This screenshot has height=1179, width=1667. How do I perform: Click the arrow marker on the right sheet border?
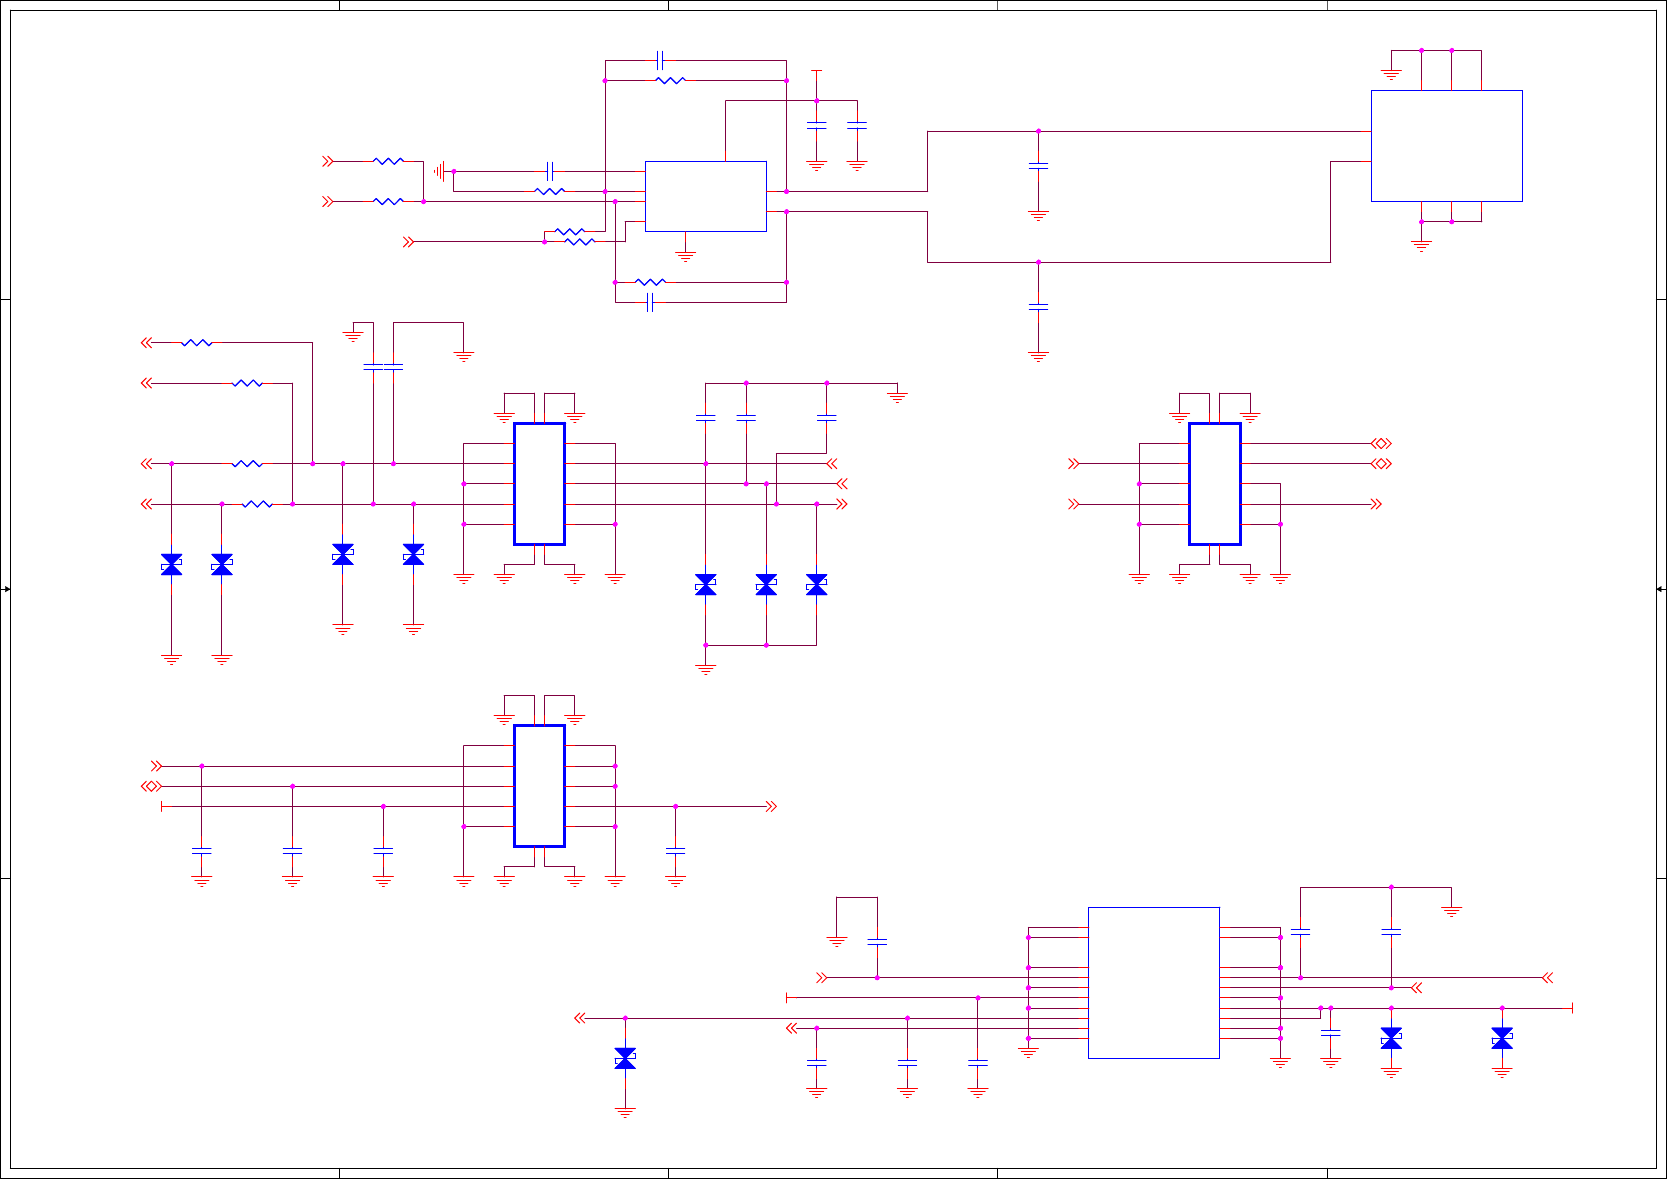1660,589
